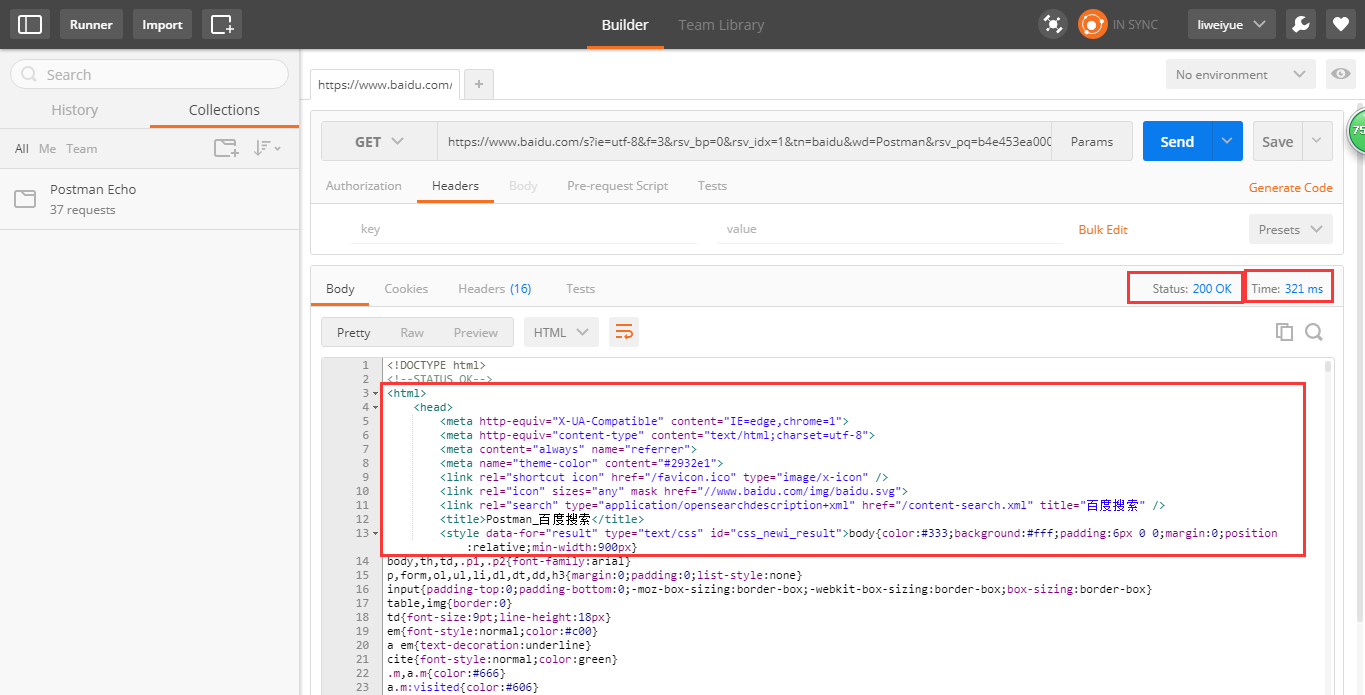1365x695 pixels.
Task: Collapse the style tag at line 13
Action: [374, 533]
